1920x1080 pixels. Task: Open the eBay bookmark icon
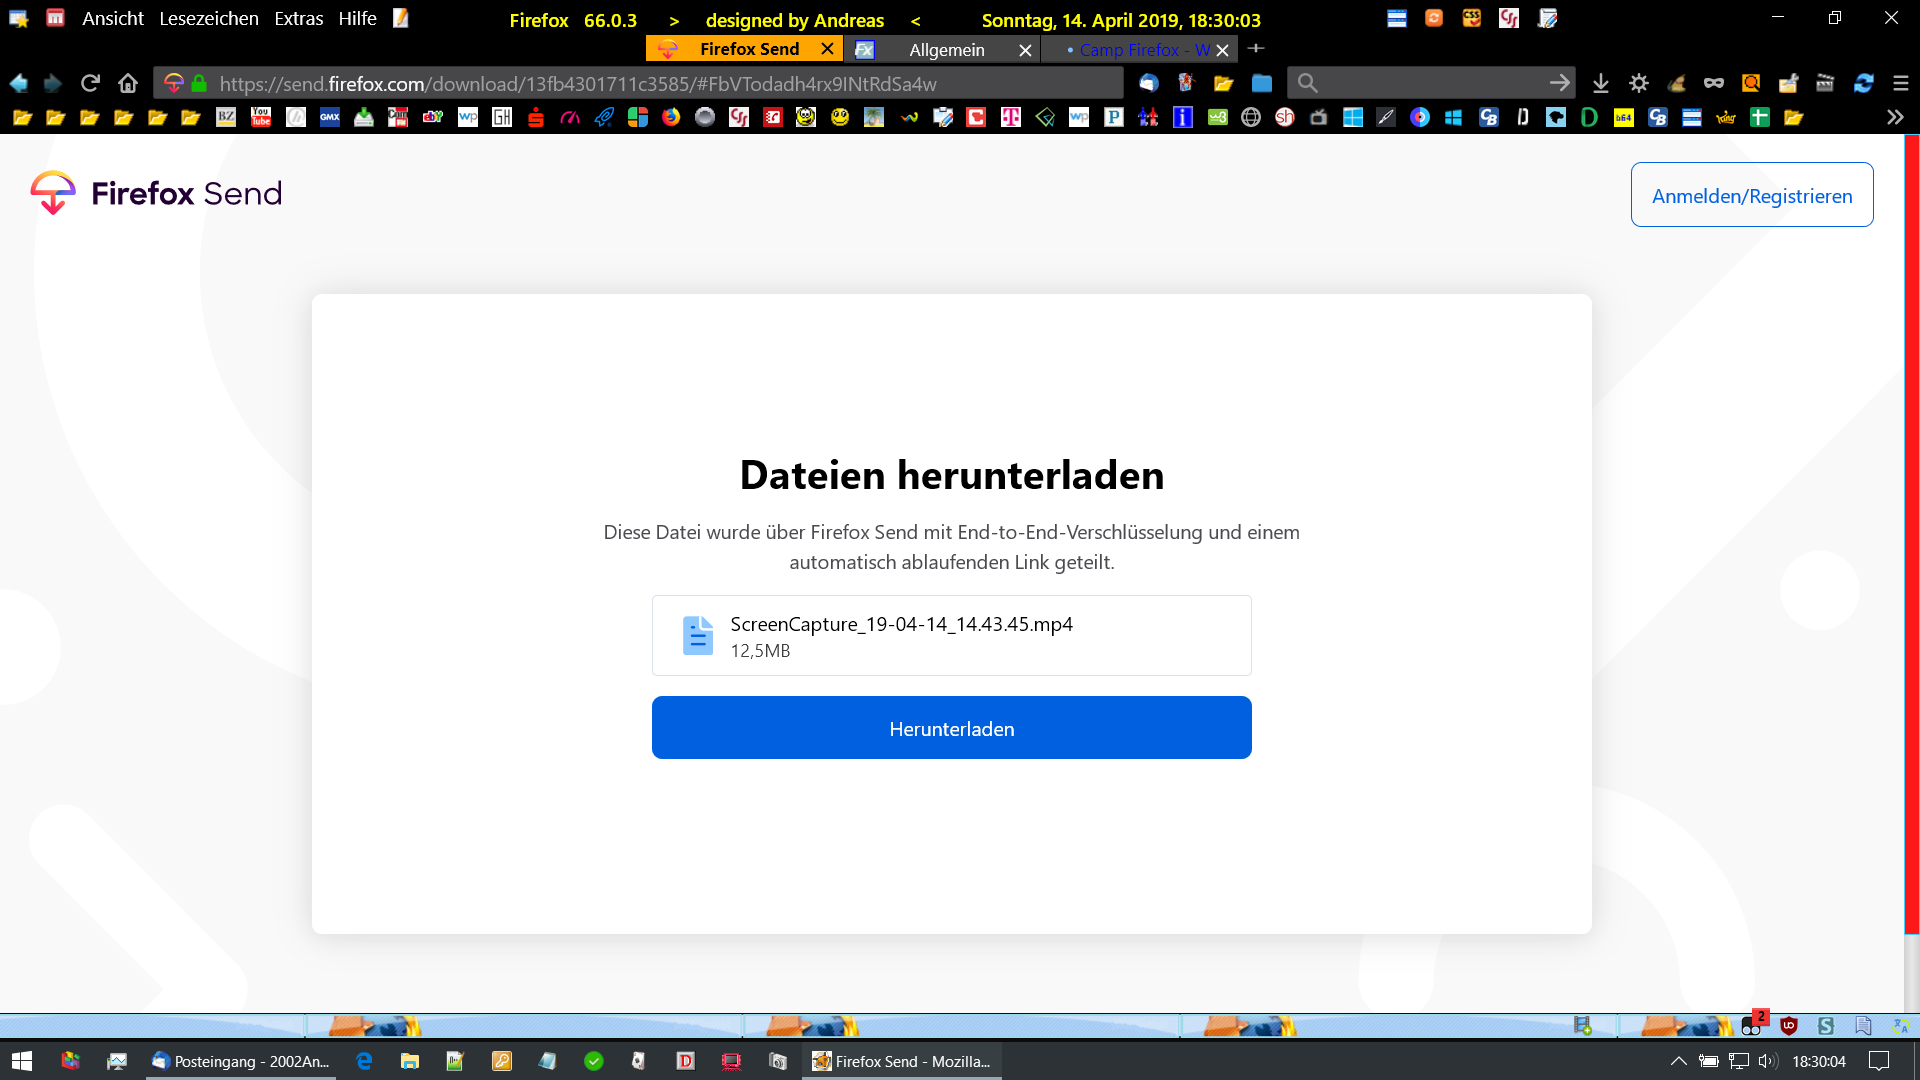[x=432, y=117]
